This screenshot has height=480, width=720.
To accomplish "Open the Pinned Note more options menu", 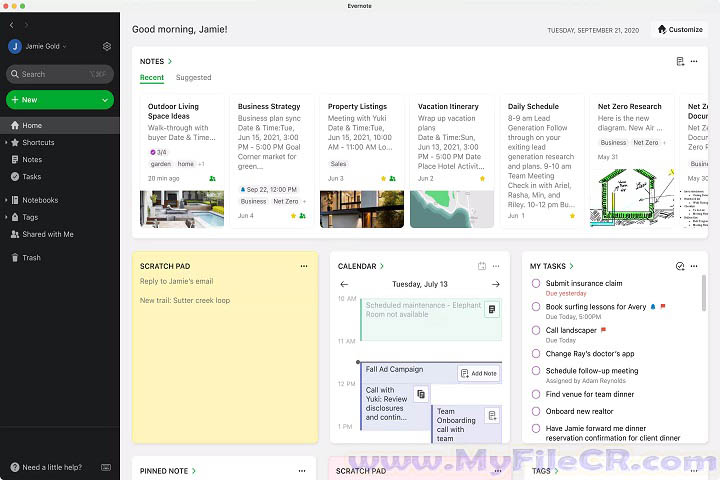I will point(302,471).
